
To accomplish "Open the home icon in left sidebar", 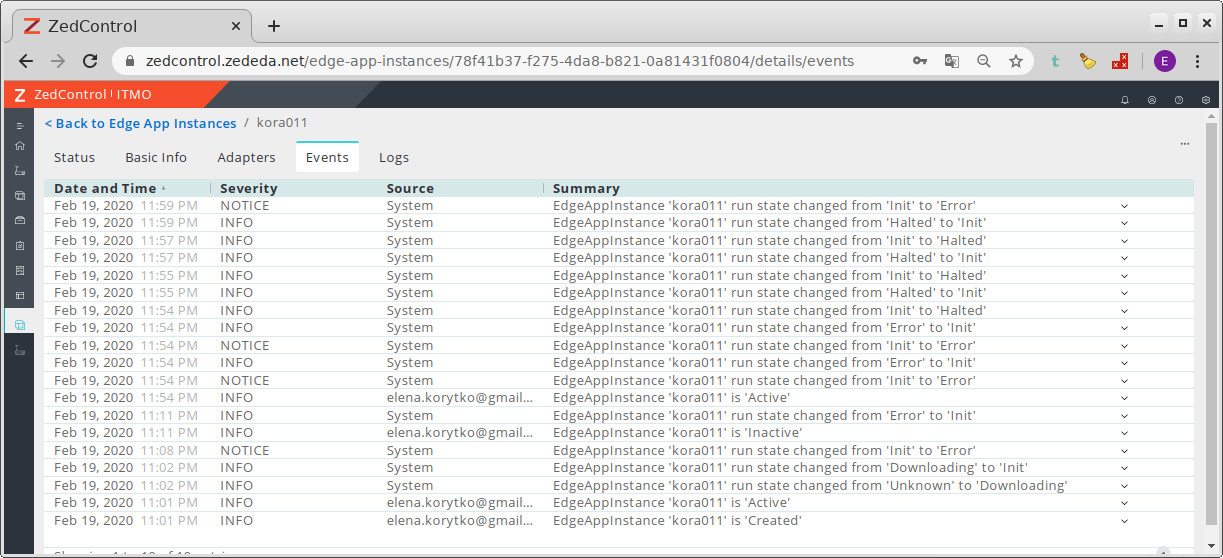I will (20, 146).
